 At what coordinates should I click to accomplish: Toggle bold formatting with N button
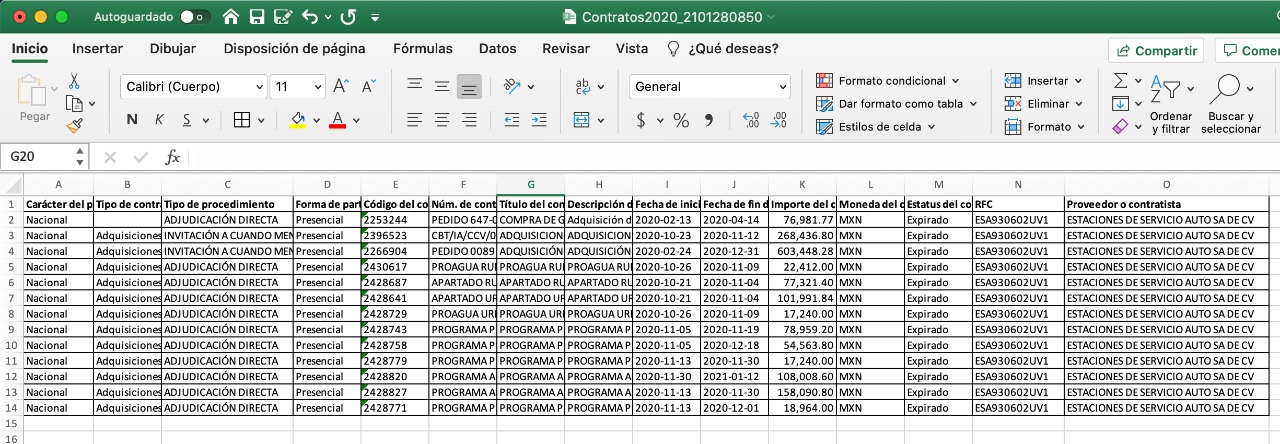coord(132,120)
